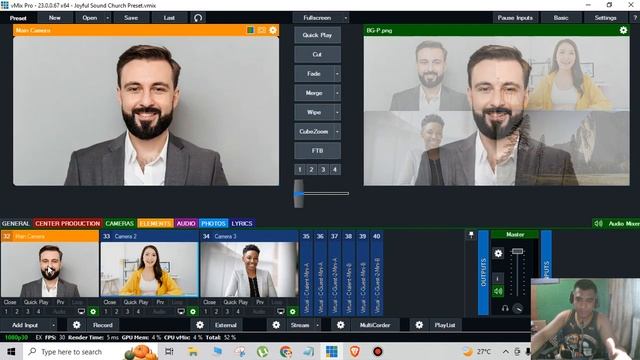
Task: Toggle overlay 1 in the transition panel
Action: [x=300, y=169]
